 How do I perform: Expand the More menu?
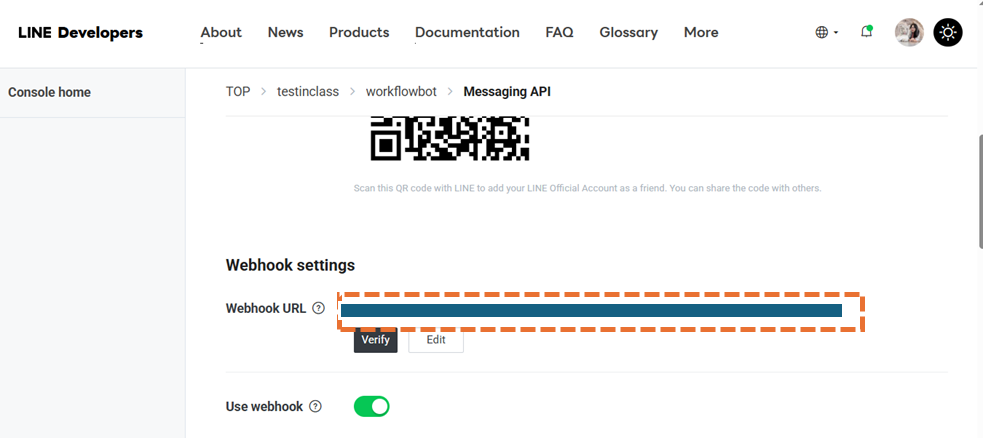701,32
